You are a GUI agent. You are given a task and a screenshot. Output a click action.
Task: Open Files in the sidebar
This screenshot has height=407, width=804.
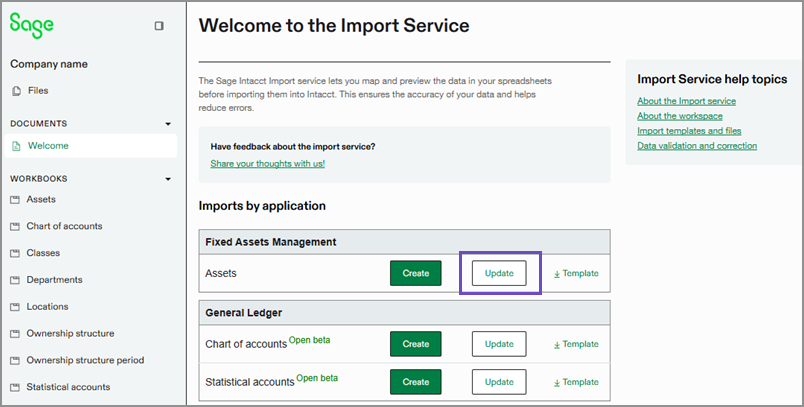point(38,91)
